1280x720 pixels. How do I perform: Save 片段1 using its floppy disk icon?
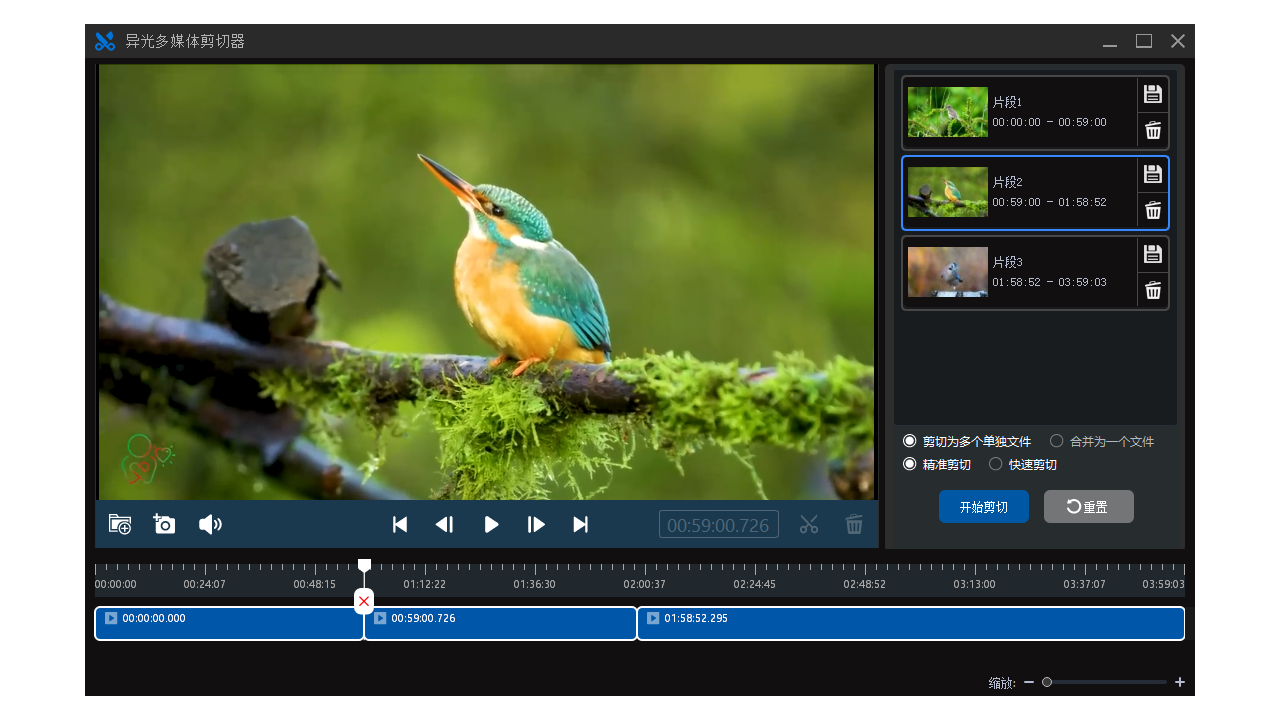(x=1153, y=95)
